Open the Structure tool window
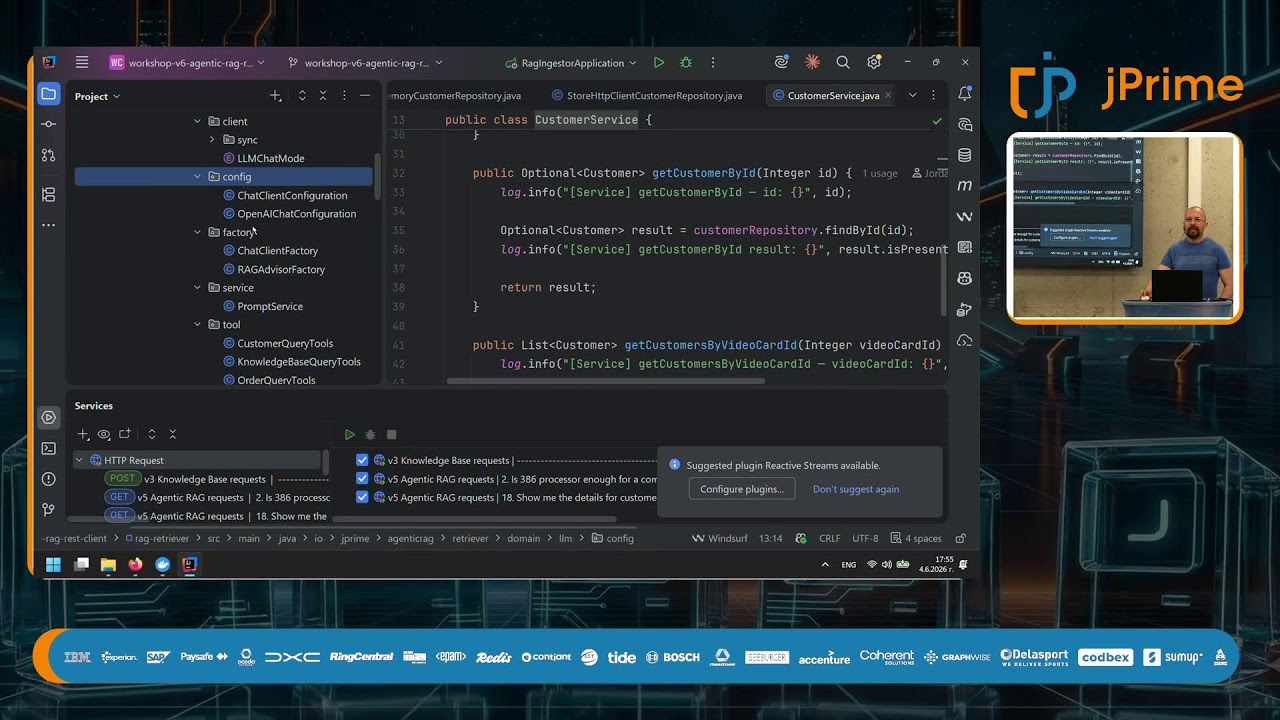The image size is (1280, 720). pyautogui.click(x=48, y=195)
